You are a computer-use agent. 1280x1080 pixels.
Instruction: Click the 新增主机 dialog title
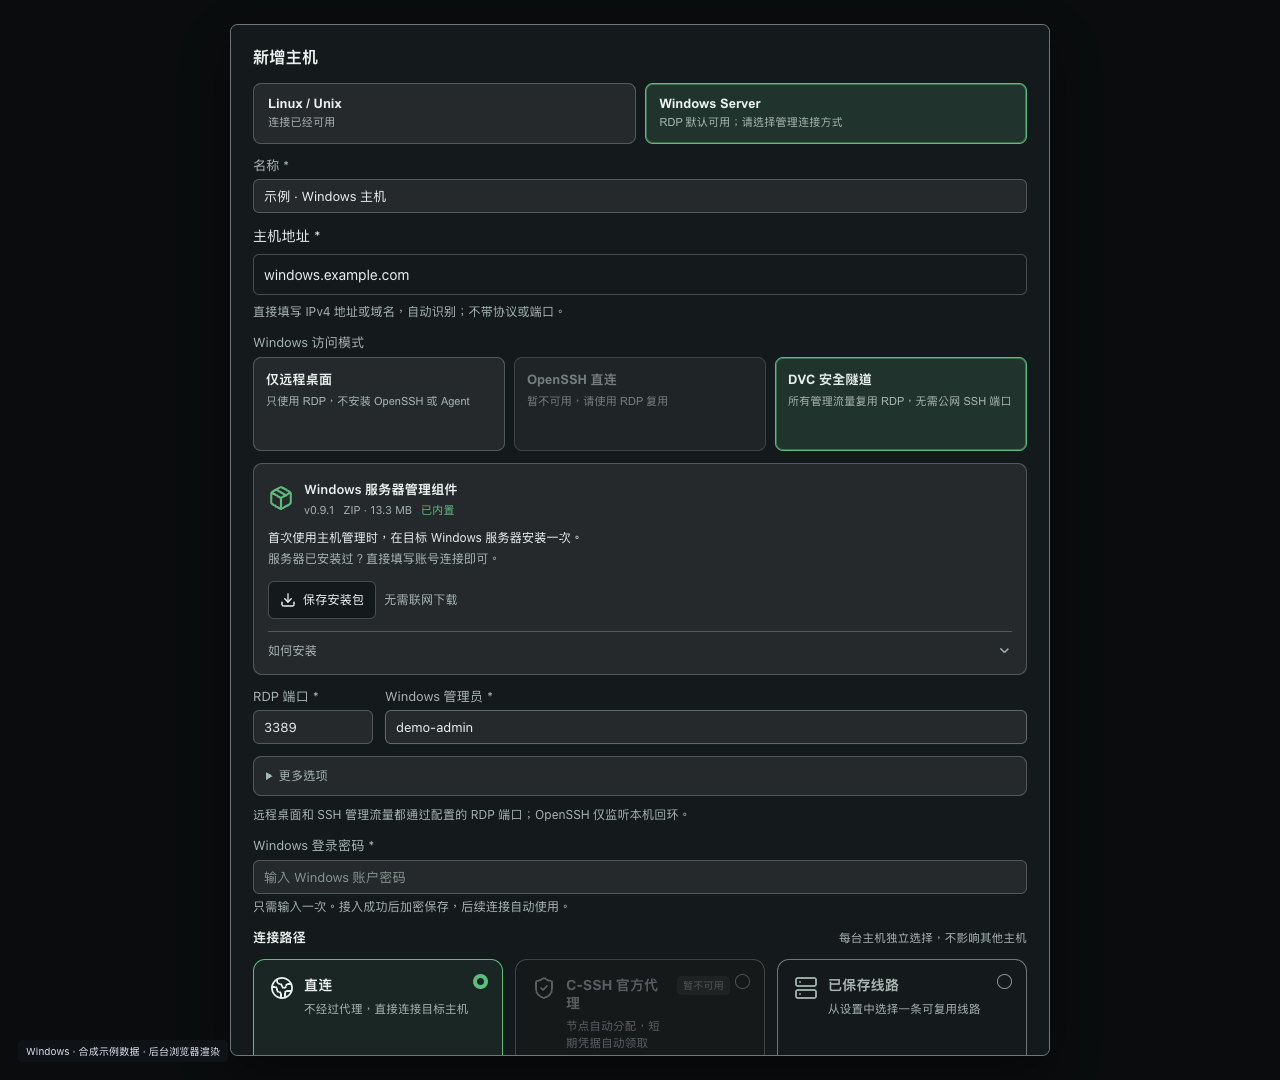pos(285,57)
